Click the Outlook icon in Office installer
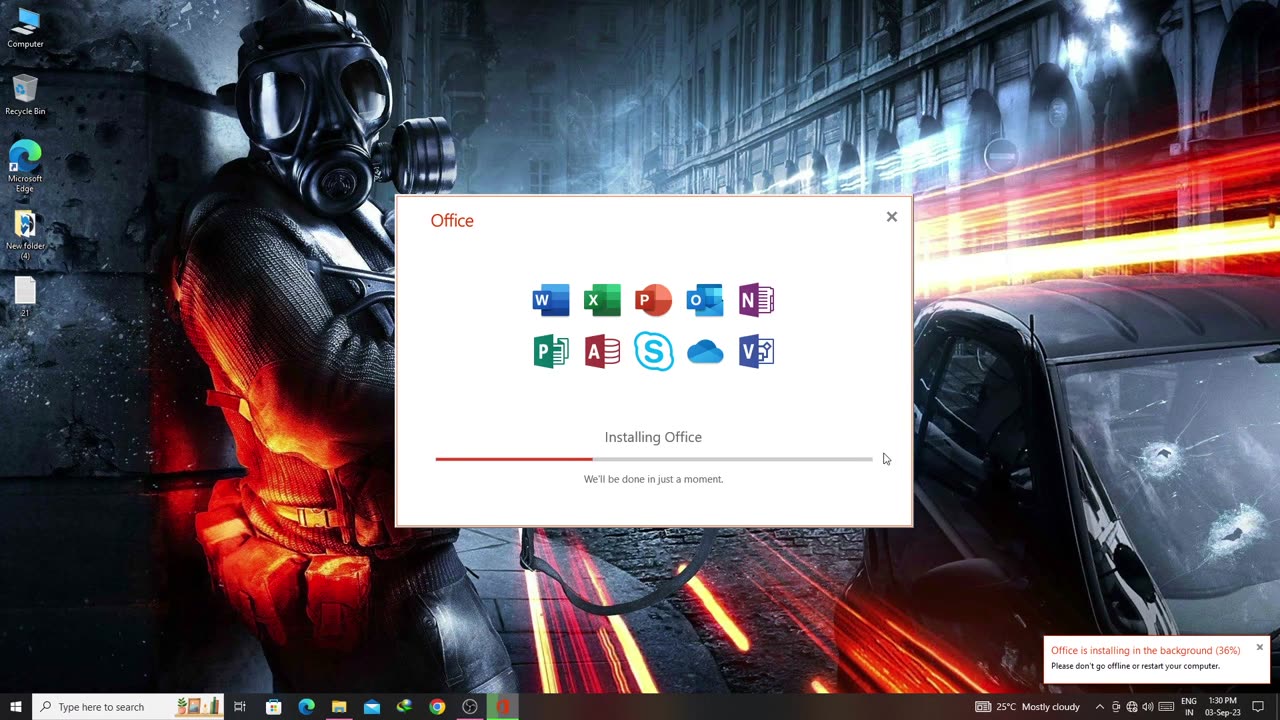Screen dimensions: 1280x720 click(704, 300)
